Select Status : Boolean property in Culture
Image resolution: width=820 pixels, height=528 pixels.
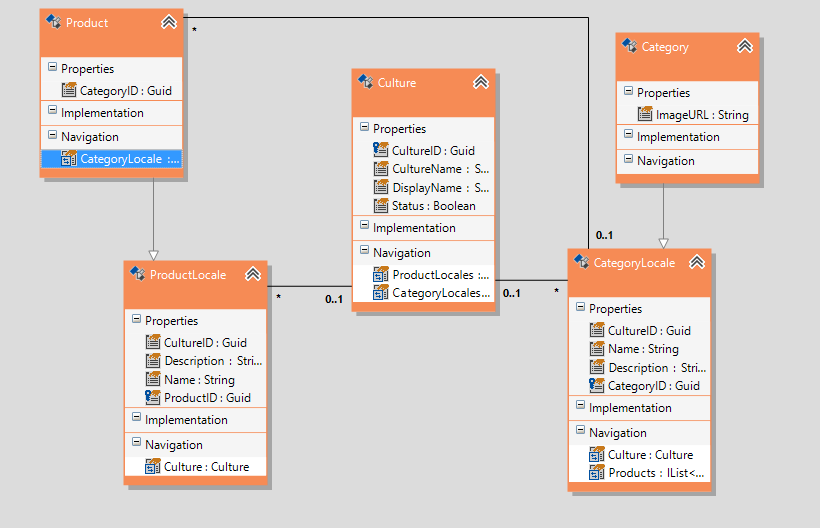point(424,206)
